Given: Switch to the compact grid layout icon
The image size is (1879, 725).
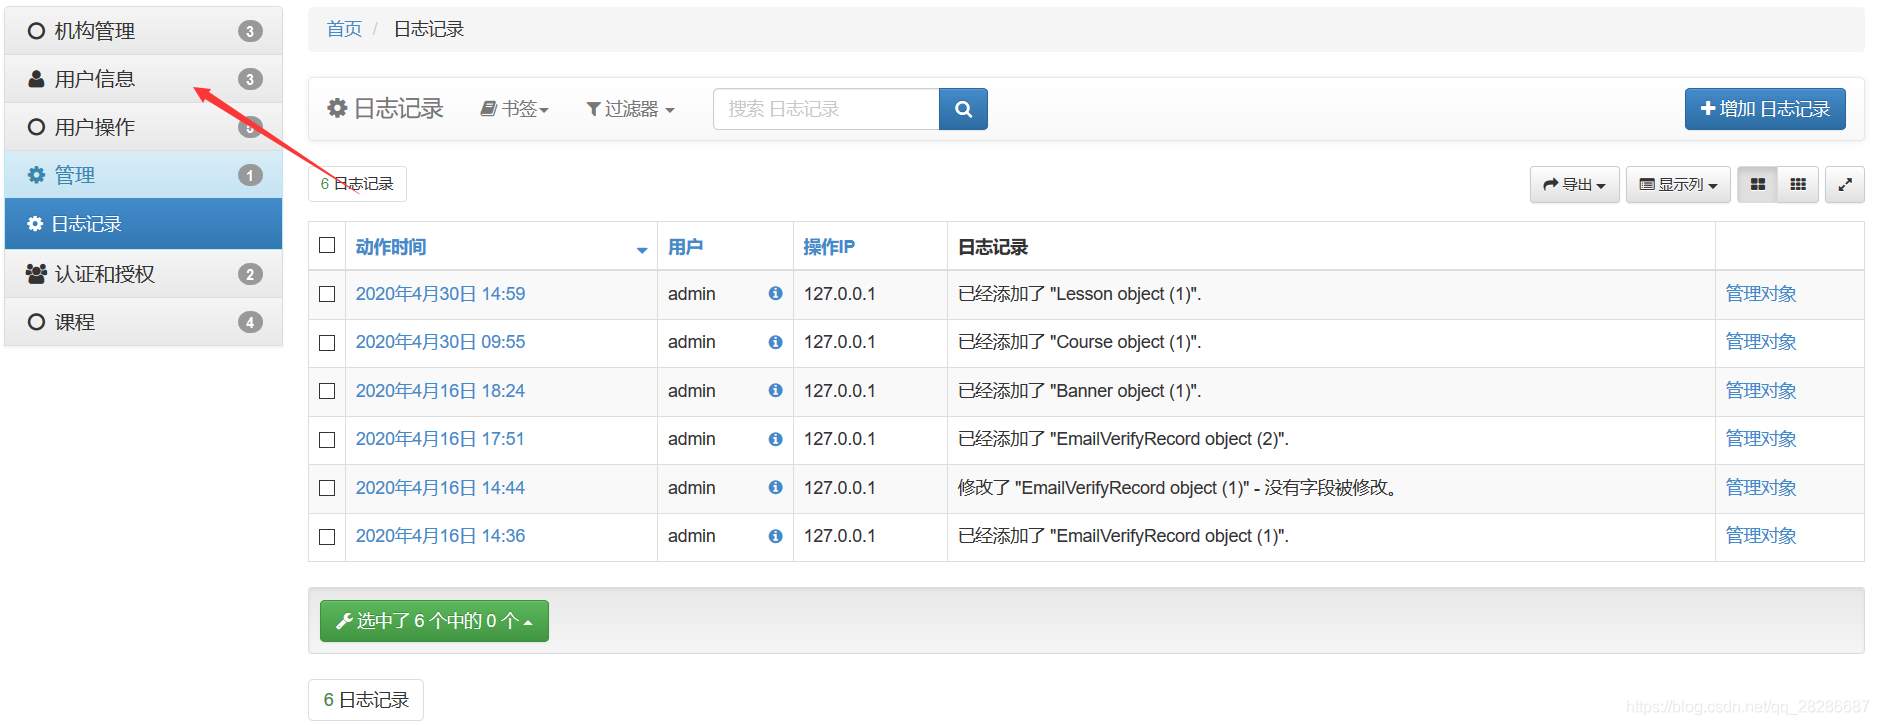Looking at the screenshot, I should click(1798, 184).
